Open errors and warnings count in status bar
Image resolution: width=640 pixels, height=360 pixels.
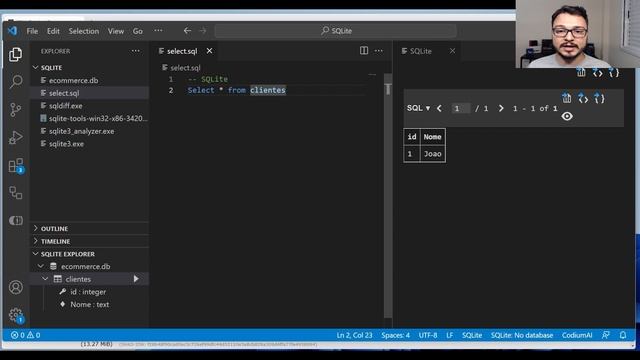[x=25, y=335]
